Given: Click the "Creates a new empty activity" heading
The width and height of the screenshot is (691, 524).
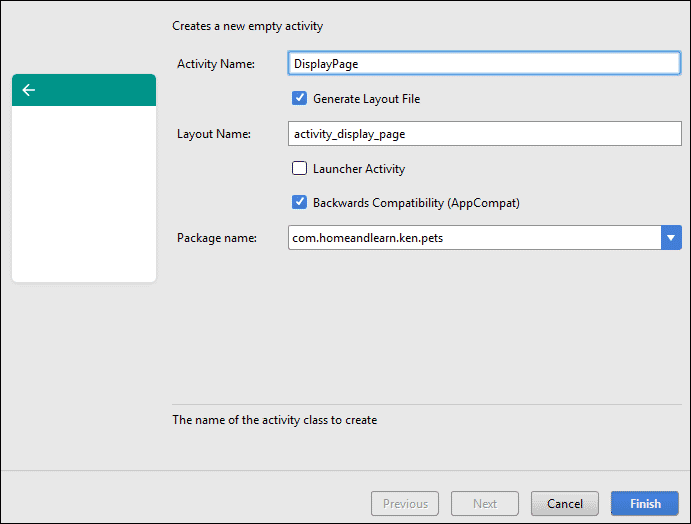Looking at the screenshot, I should click(247, 26).
